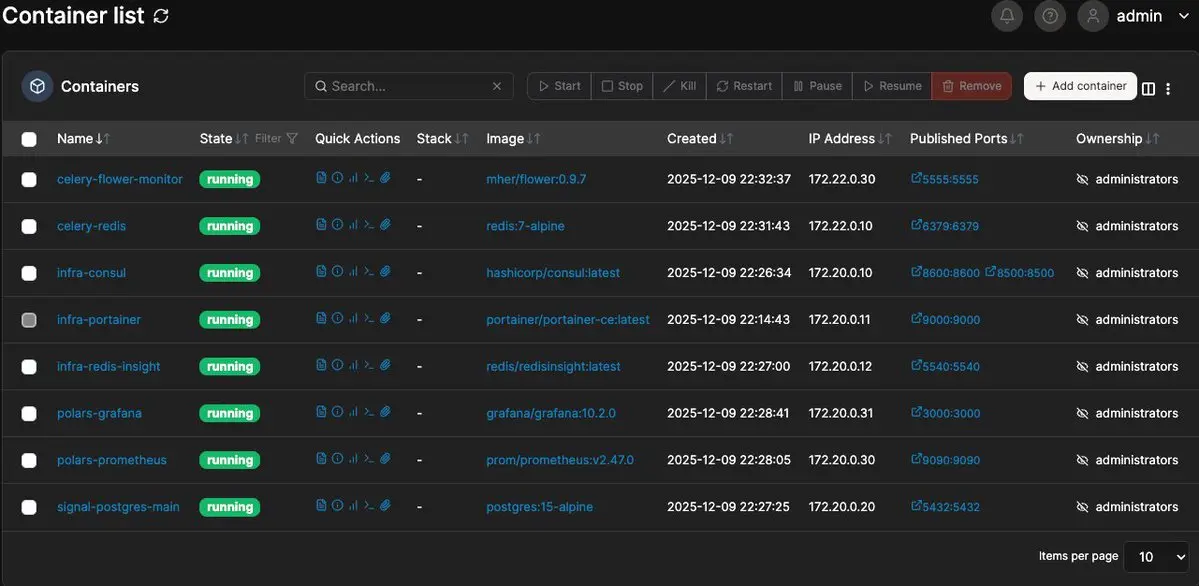Open exec console for polars-grafana container
Screen dimensions: 1199x586
pyautogui.click(x=369, y=412)
